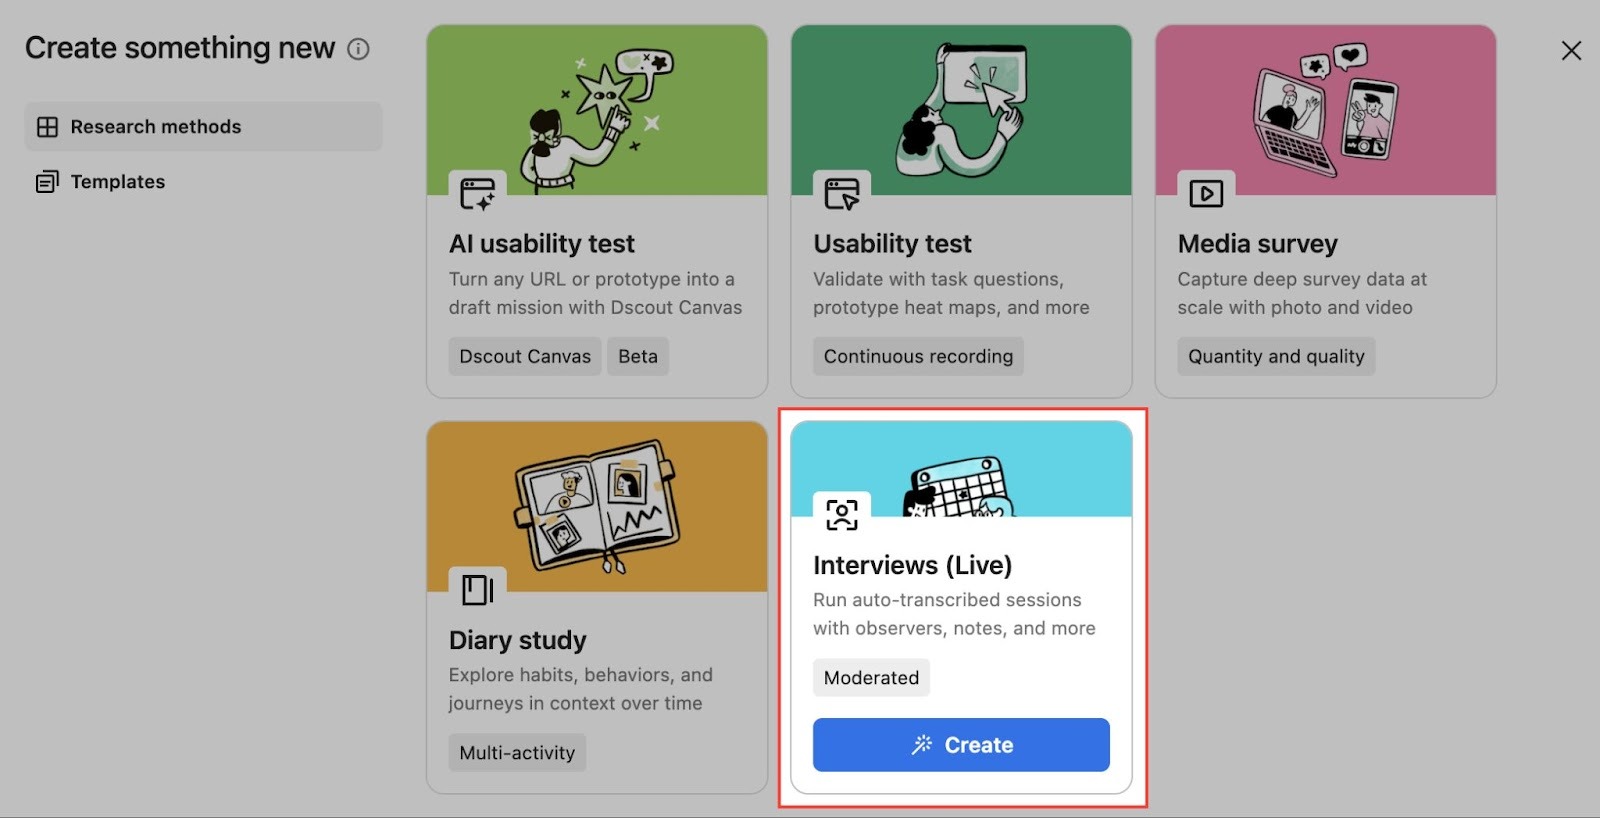
Task: Select the Media survey card illustration
Action: 1325,108
